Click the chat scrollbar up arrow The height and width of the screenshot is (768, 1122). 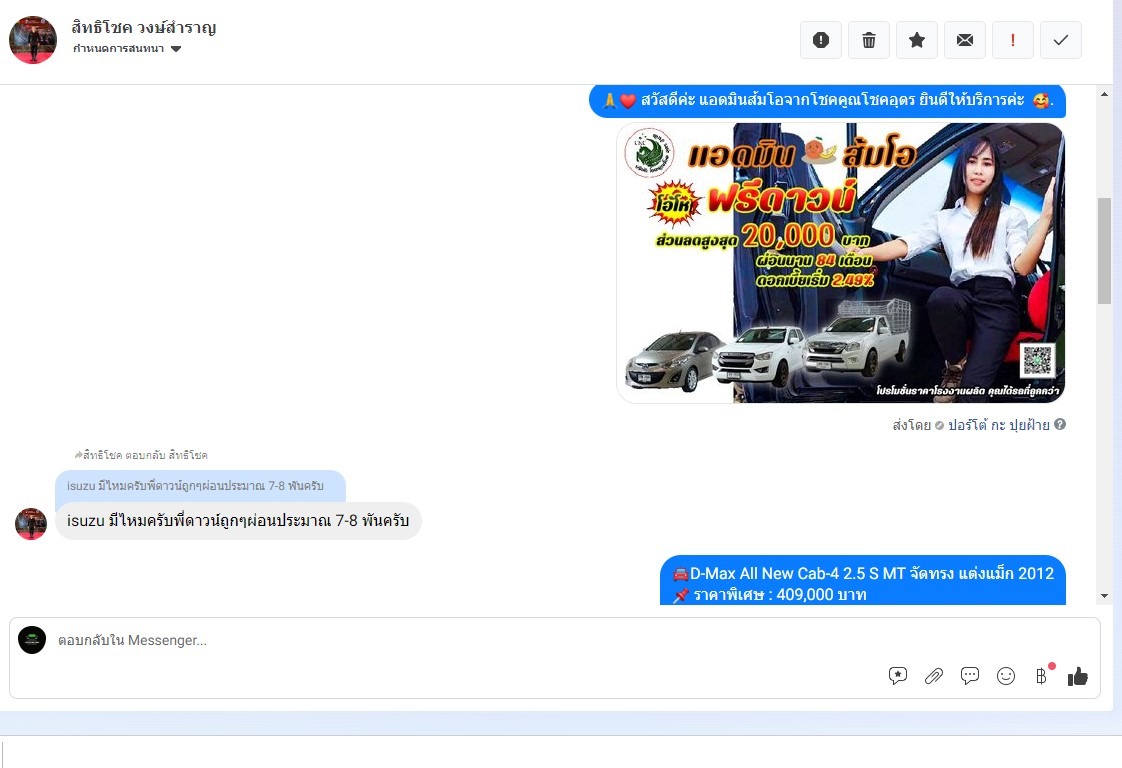tap(1104, 94)
